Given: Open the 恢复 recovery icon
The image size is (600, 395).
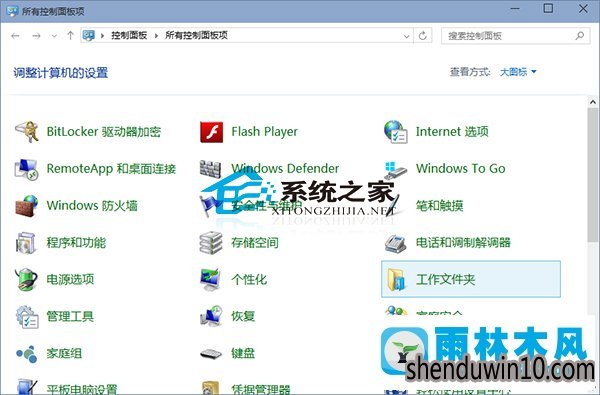Looking at the screenshot, I should pyautogui.click(x=211, y=317).
